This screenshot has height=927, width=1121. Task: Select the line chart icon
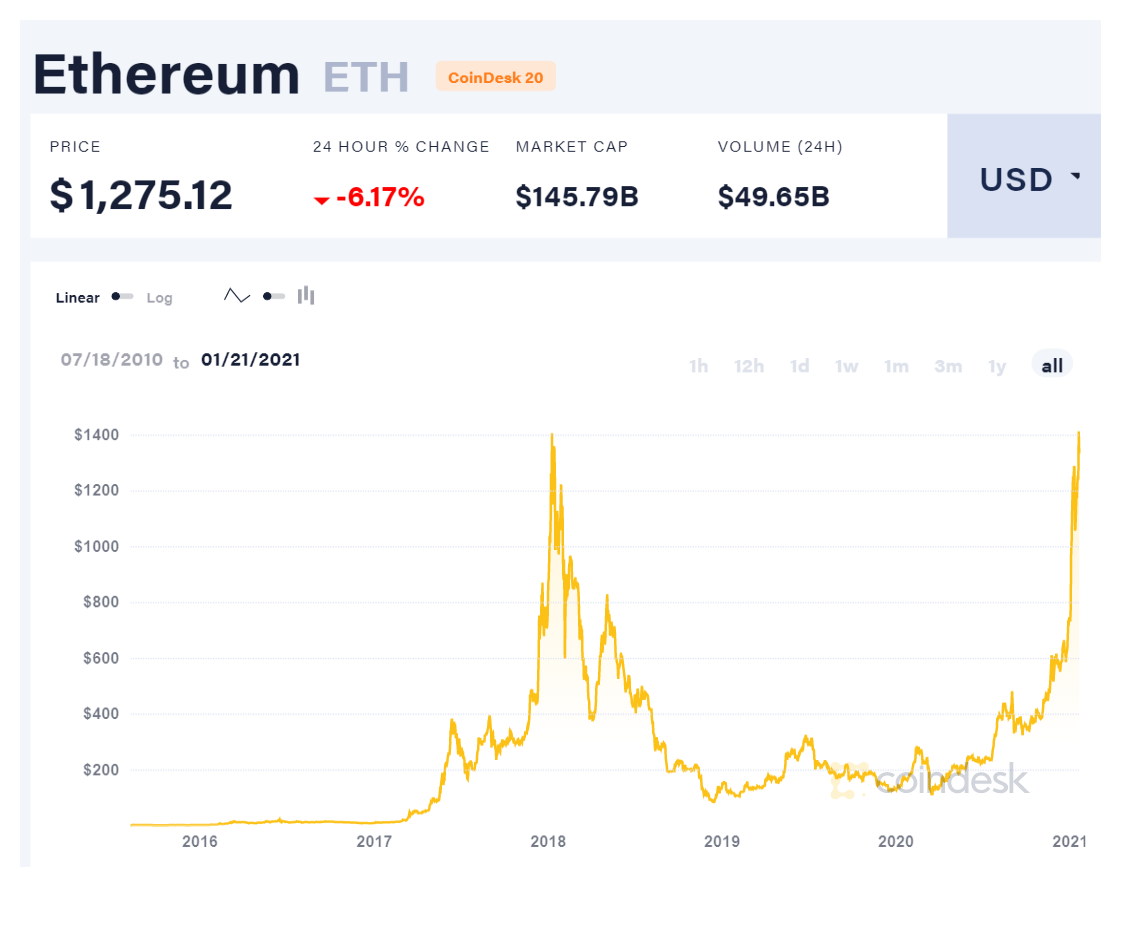(237, 295)
